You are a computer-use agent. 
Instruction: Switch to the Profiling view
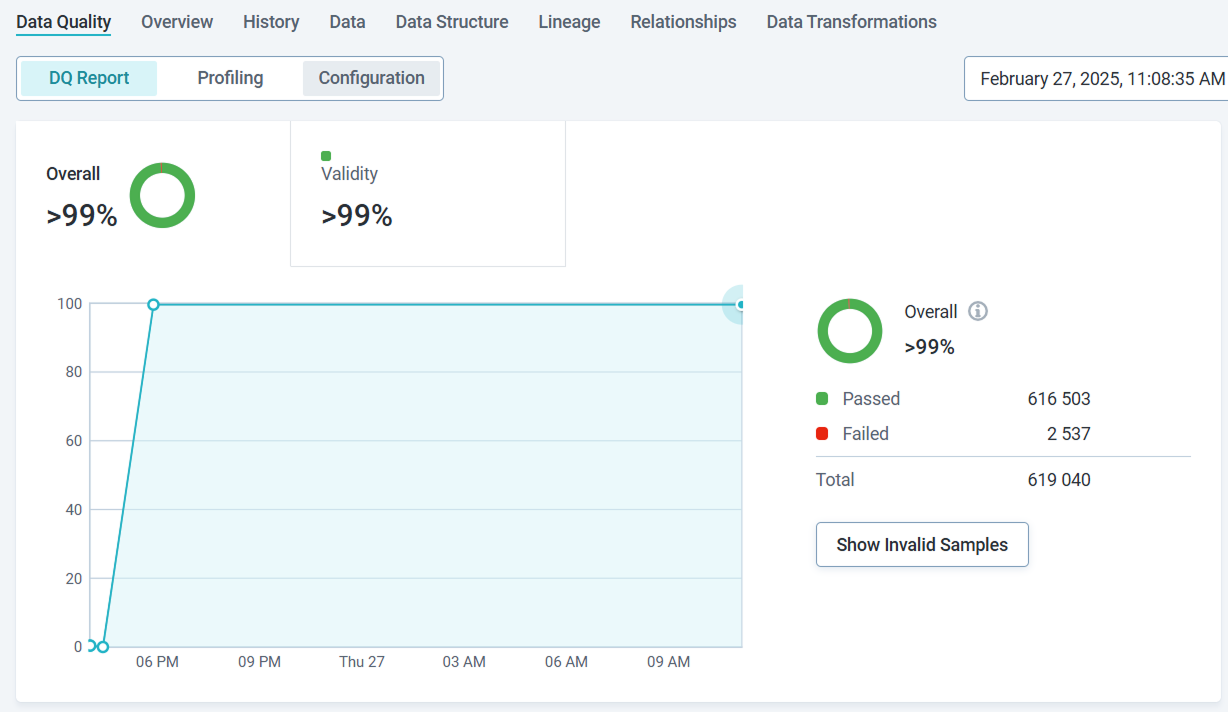click(230, 77)
